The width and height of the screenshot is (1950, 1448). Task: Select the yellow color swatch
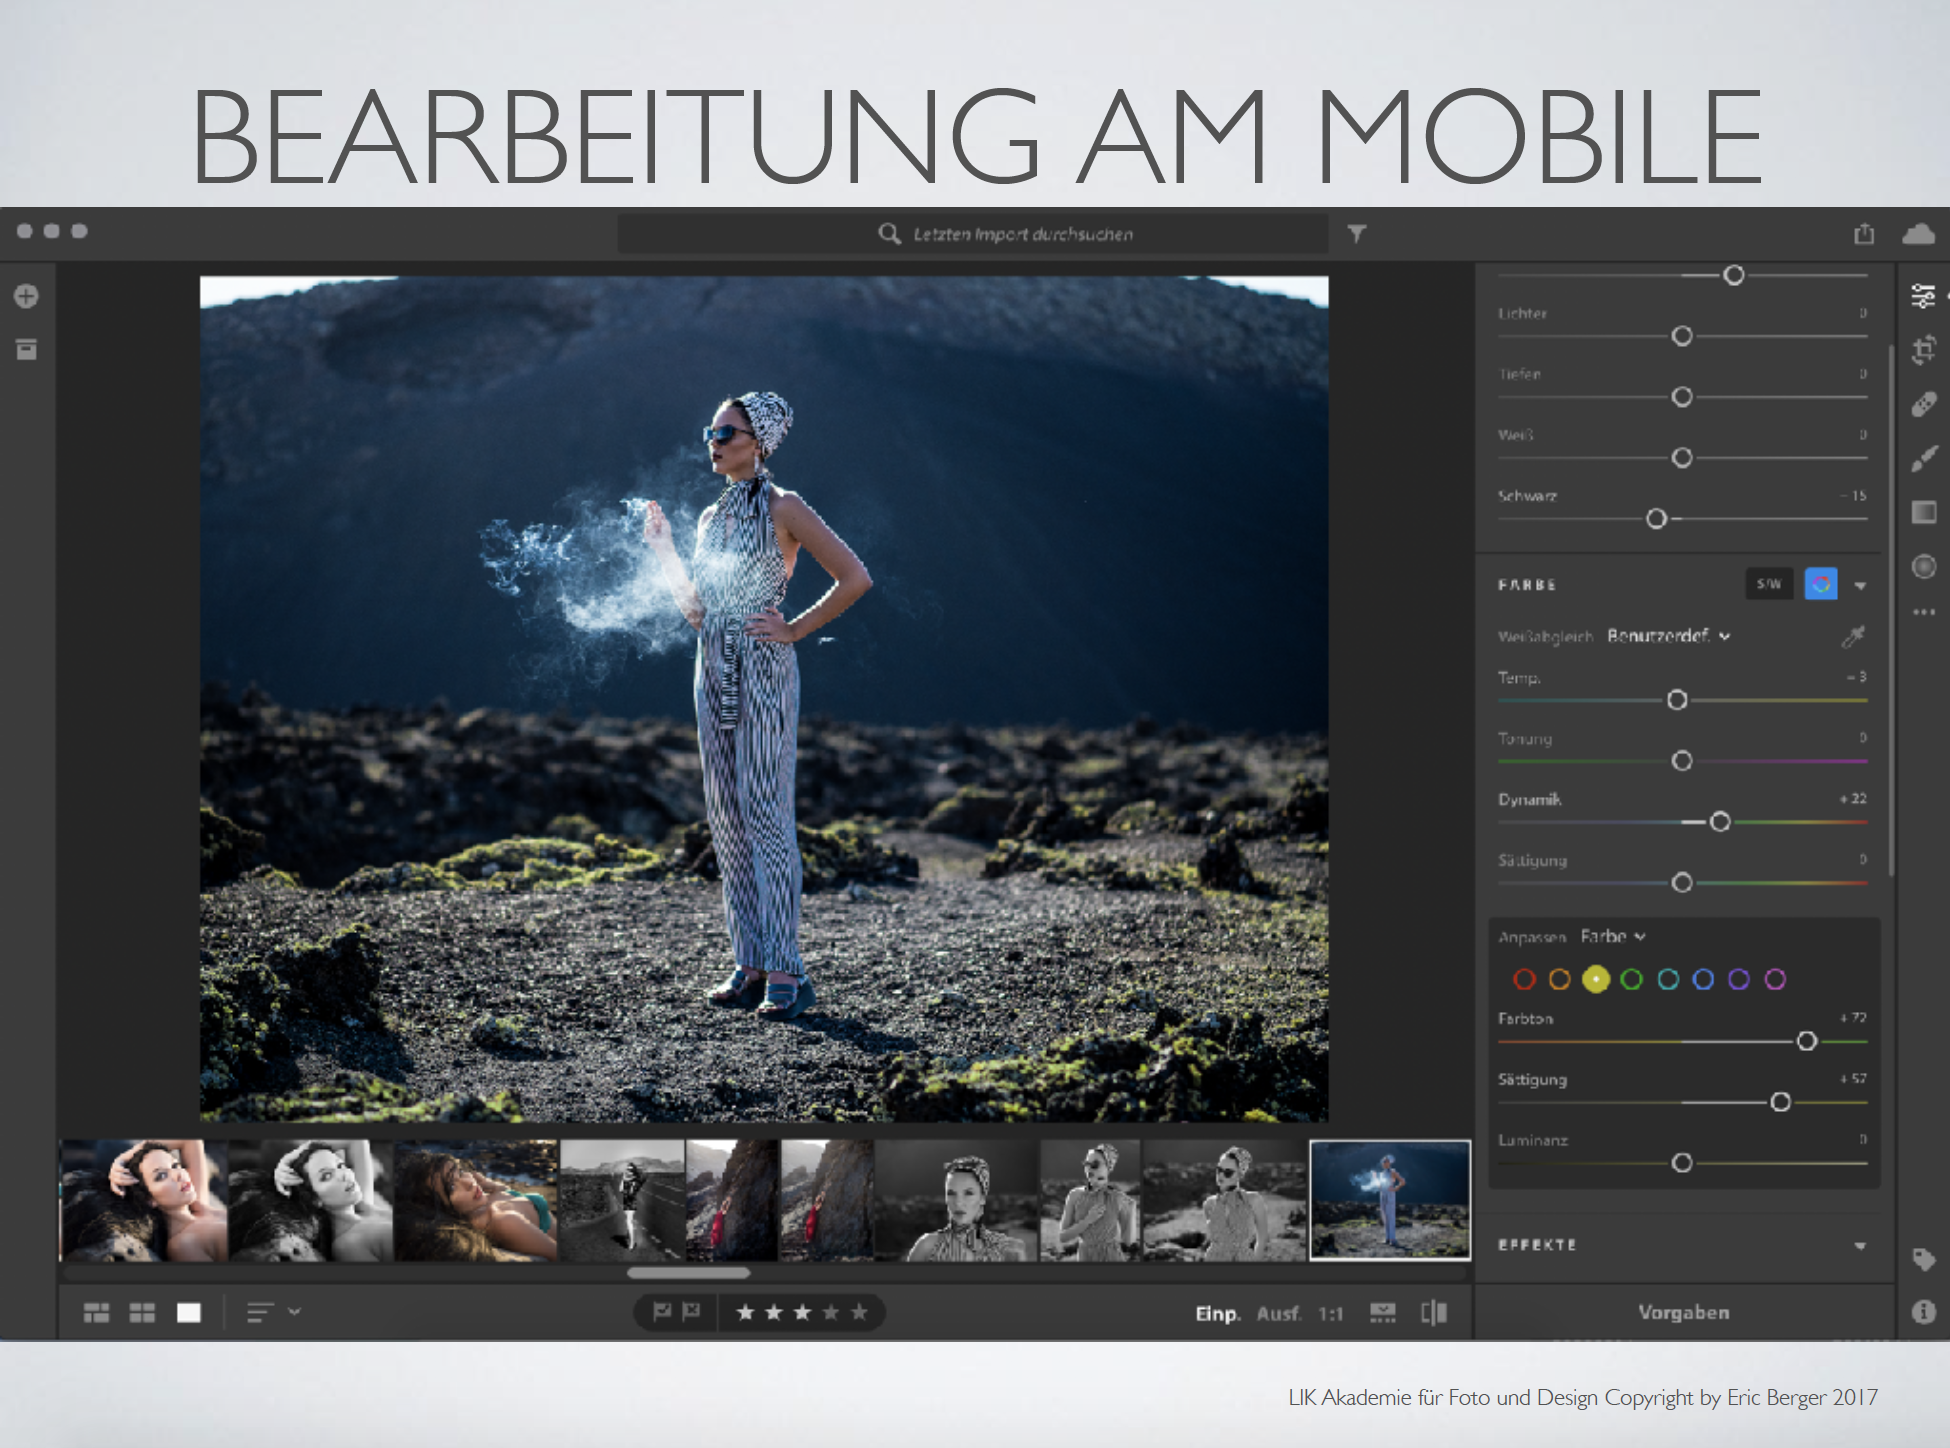pyautogui.click(x=1595, y=980)
